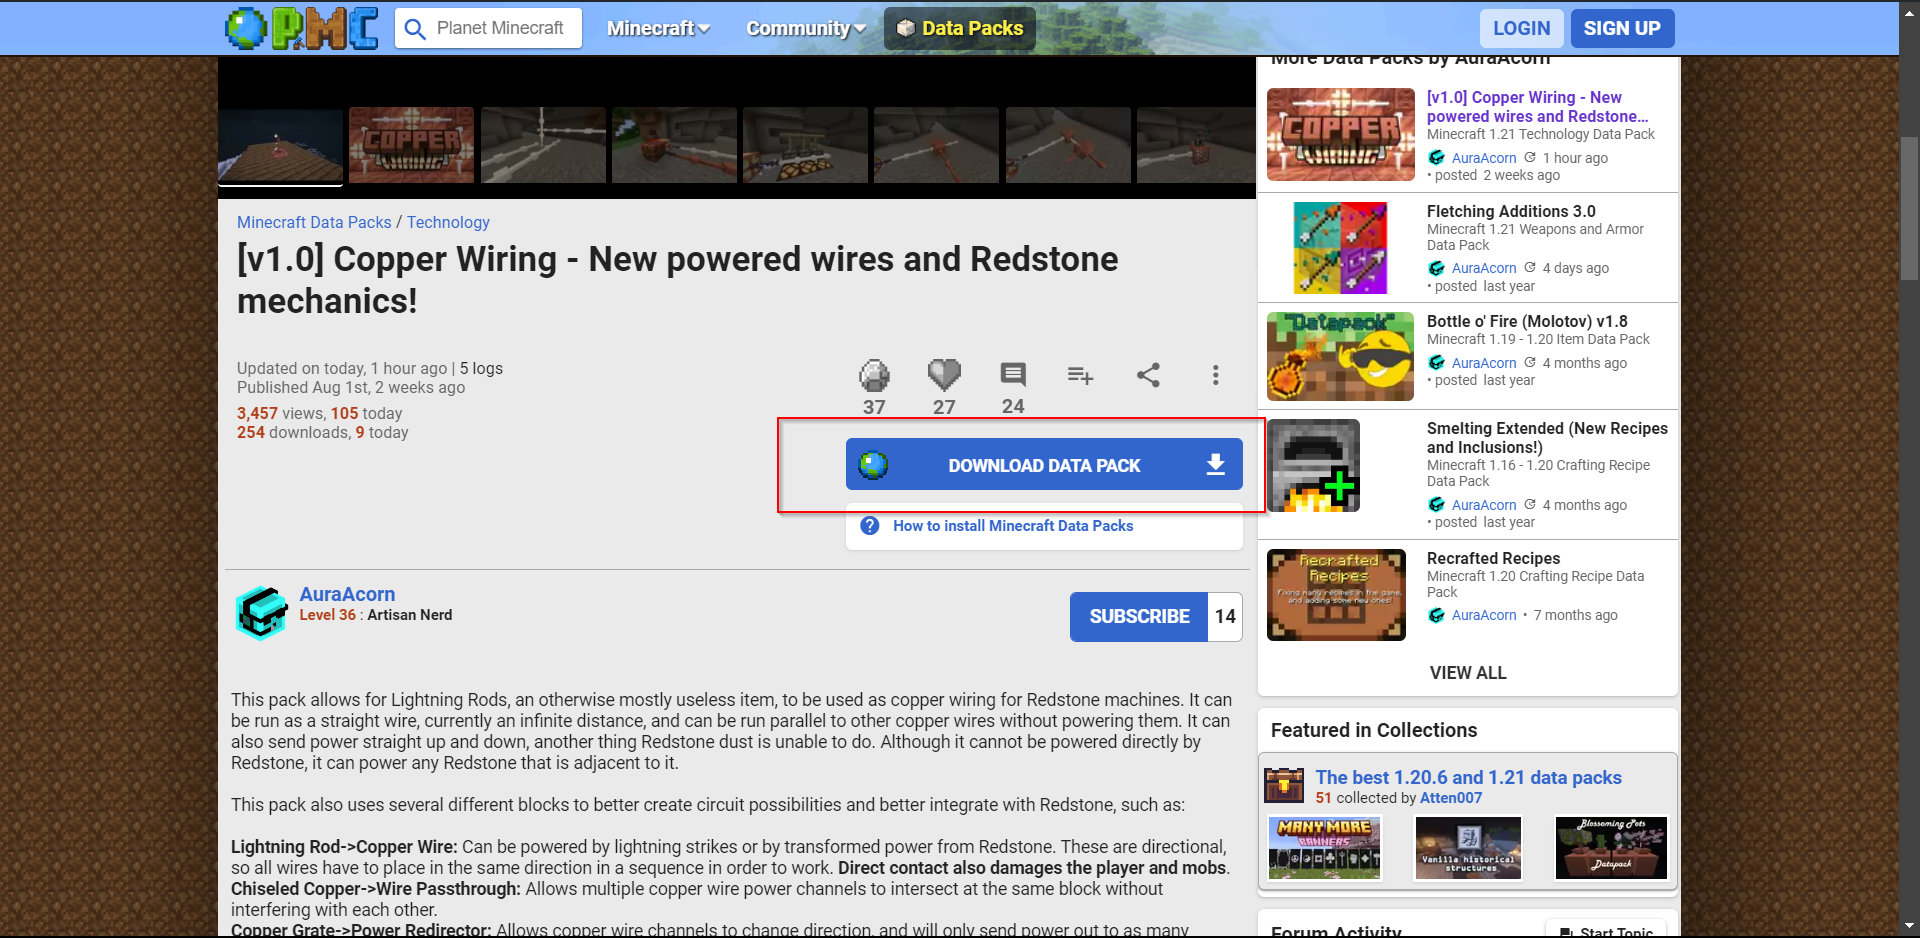Viewport: 1920px width, 938px height.
Task: Focus the Planet Minecraft search field
Action: coord(500,28)
